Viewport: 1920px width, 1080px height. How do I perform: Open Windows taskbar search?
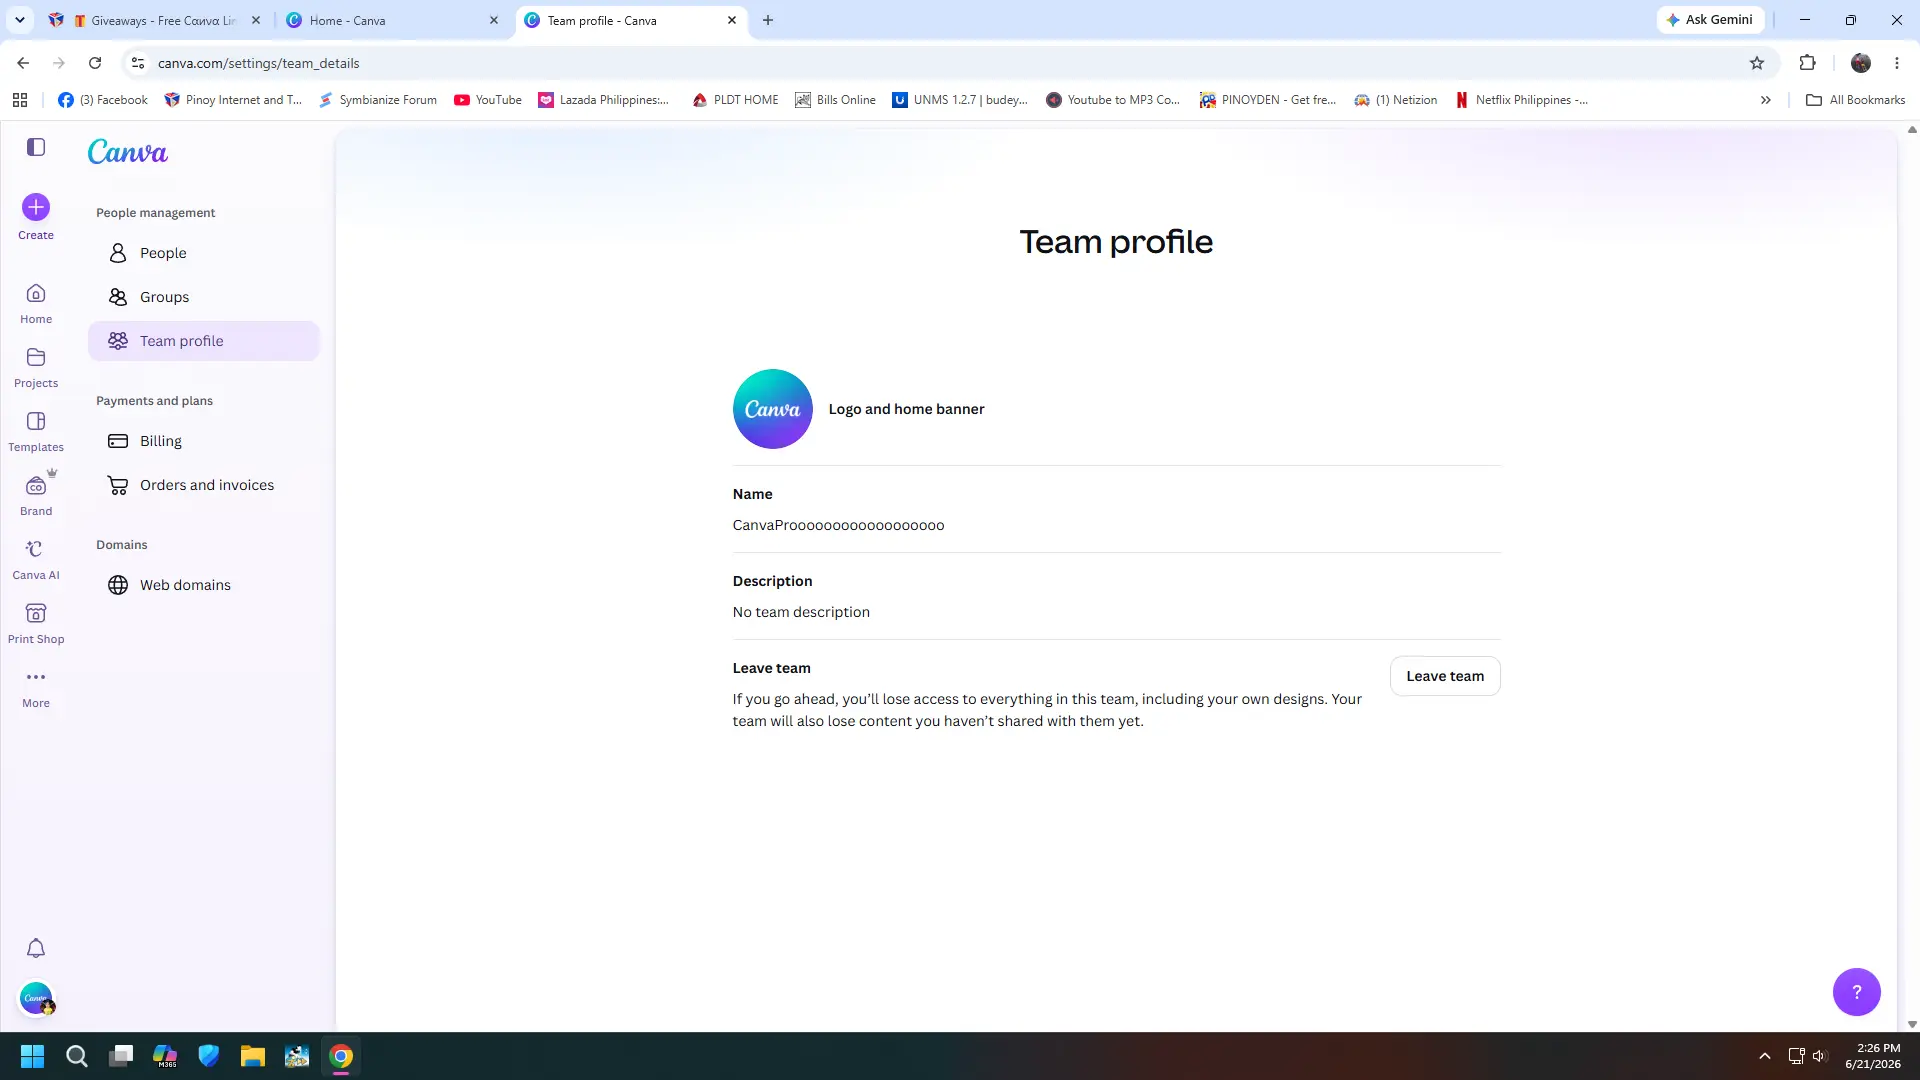click(76, 1056)
